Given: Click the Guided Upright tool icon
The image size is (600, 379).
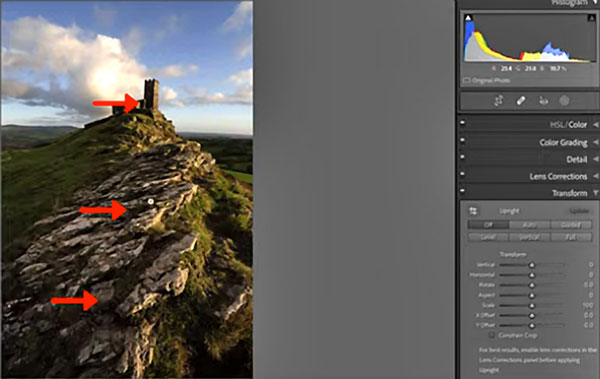Looking at the screenshot, I should [473, 211].
